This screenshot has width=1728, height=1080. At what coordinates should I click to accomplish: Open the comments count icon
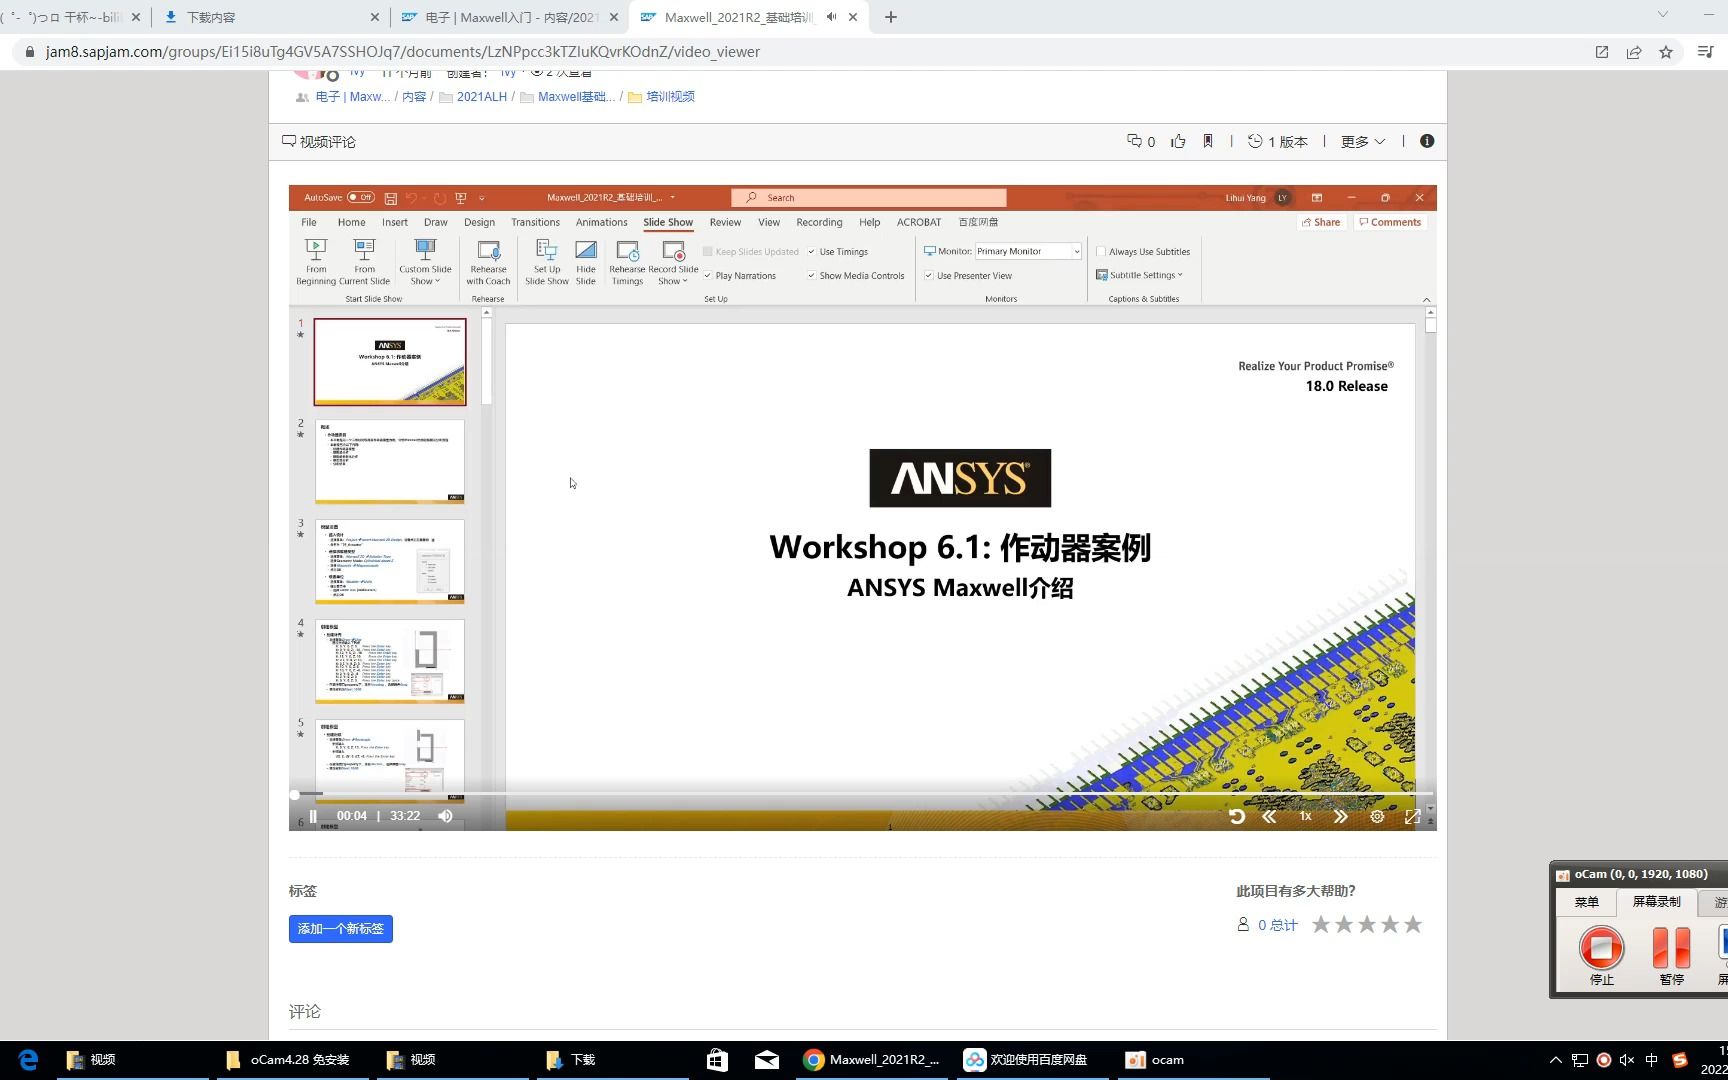1140,141
